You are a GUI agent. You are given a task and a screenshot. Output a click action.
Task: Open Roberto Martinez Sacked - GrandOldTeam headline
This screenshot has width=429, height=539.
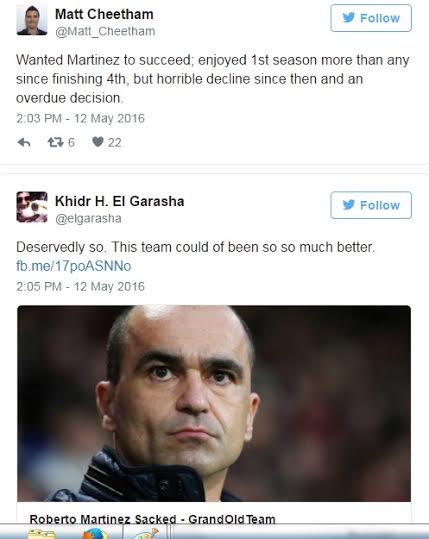(x=153, y=519)
